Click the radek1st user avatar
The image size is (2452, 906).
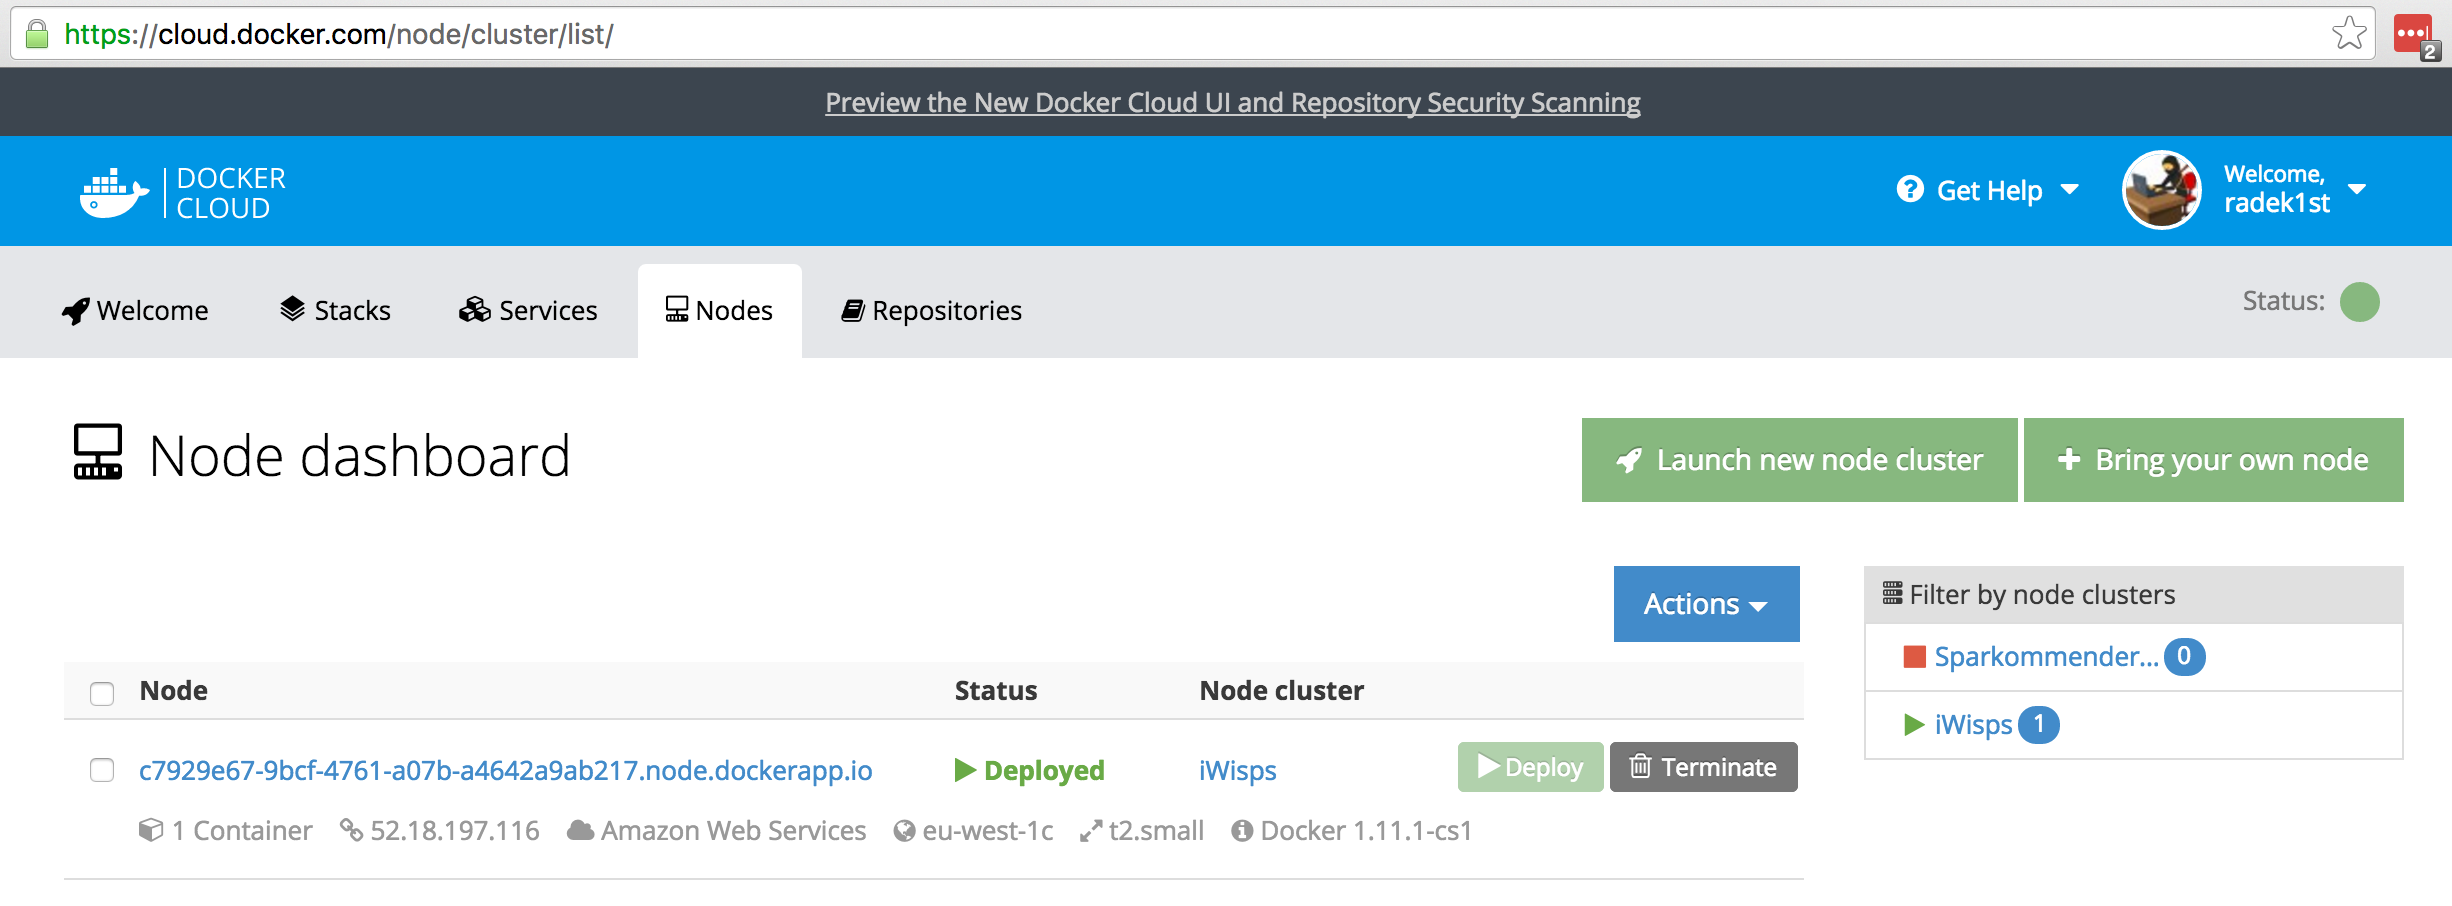click(2162, 190)
